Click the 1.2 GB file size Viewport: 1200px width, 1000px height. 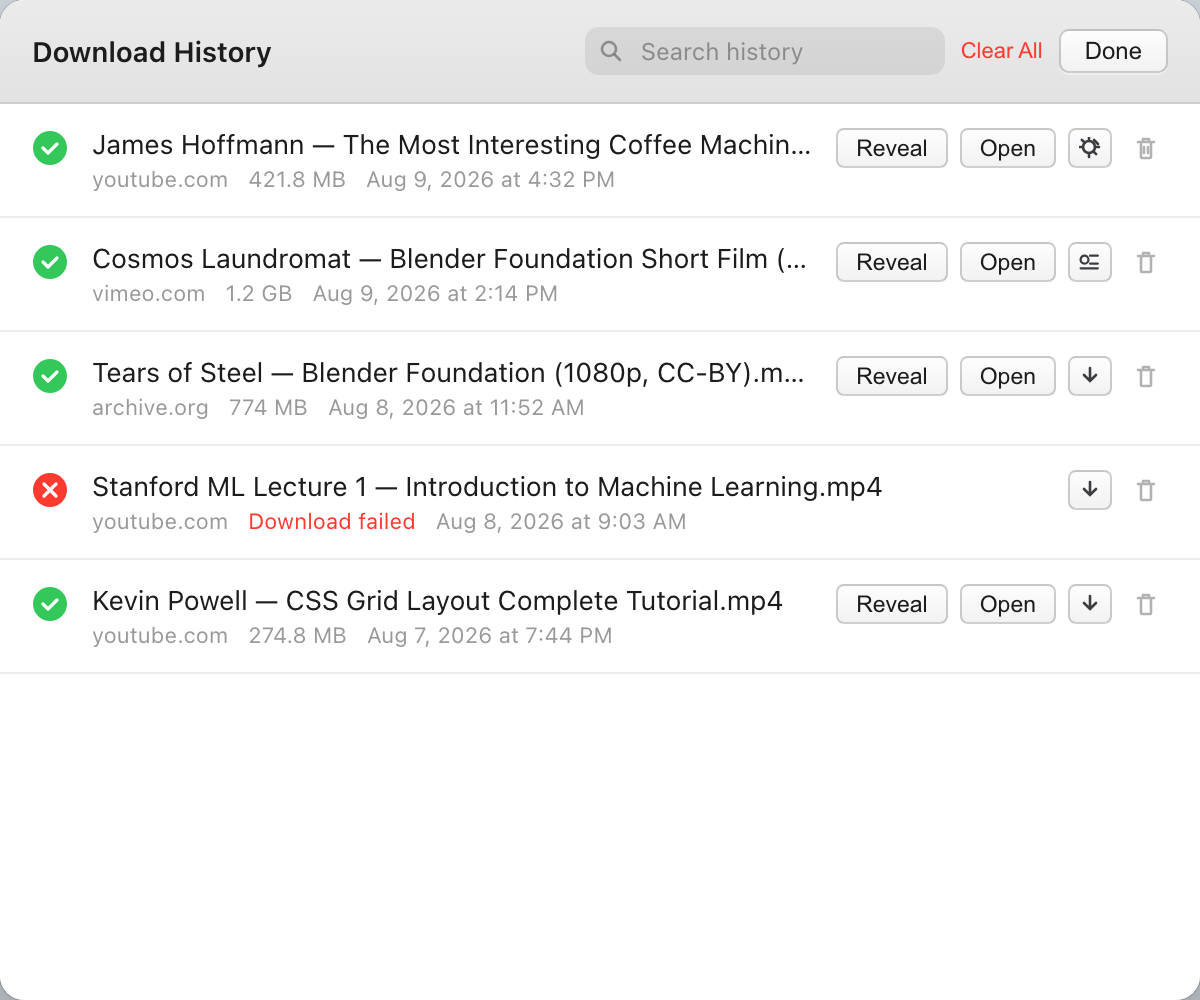tap(258, 293)
